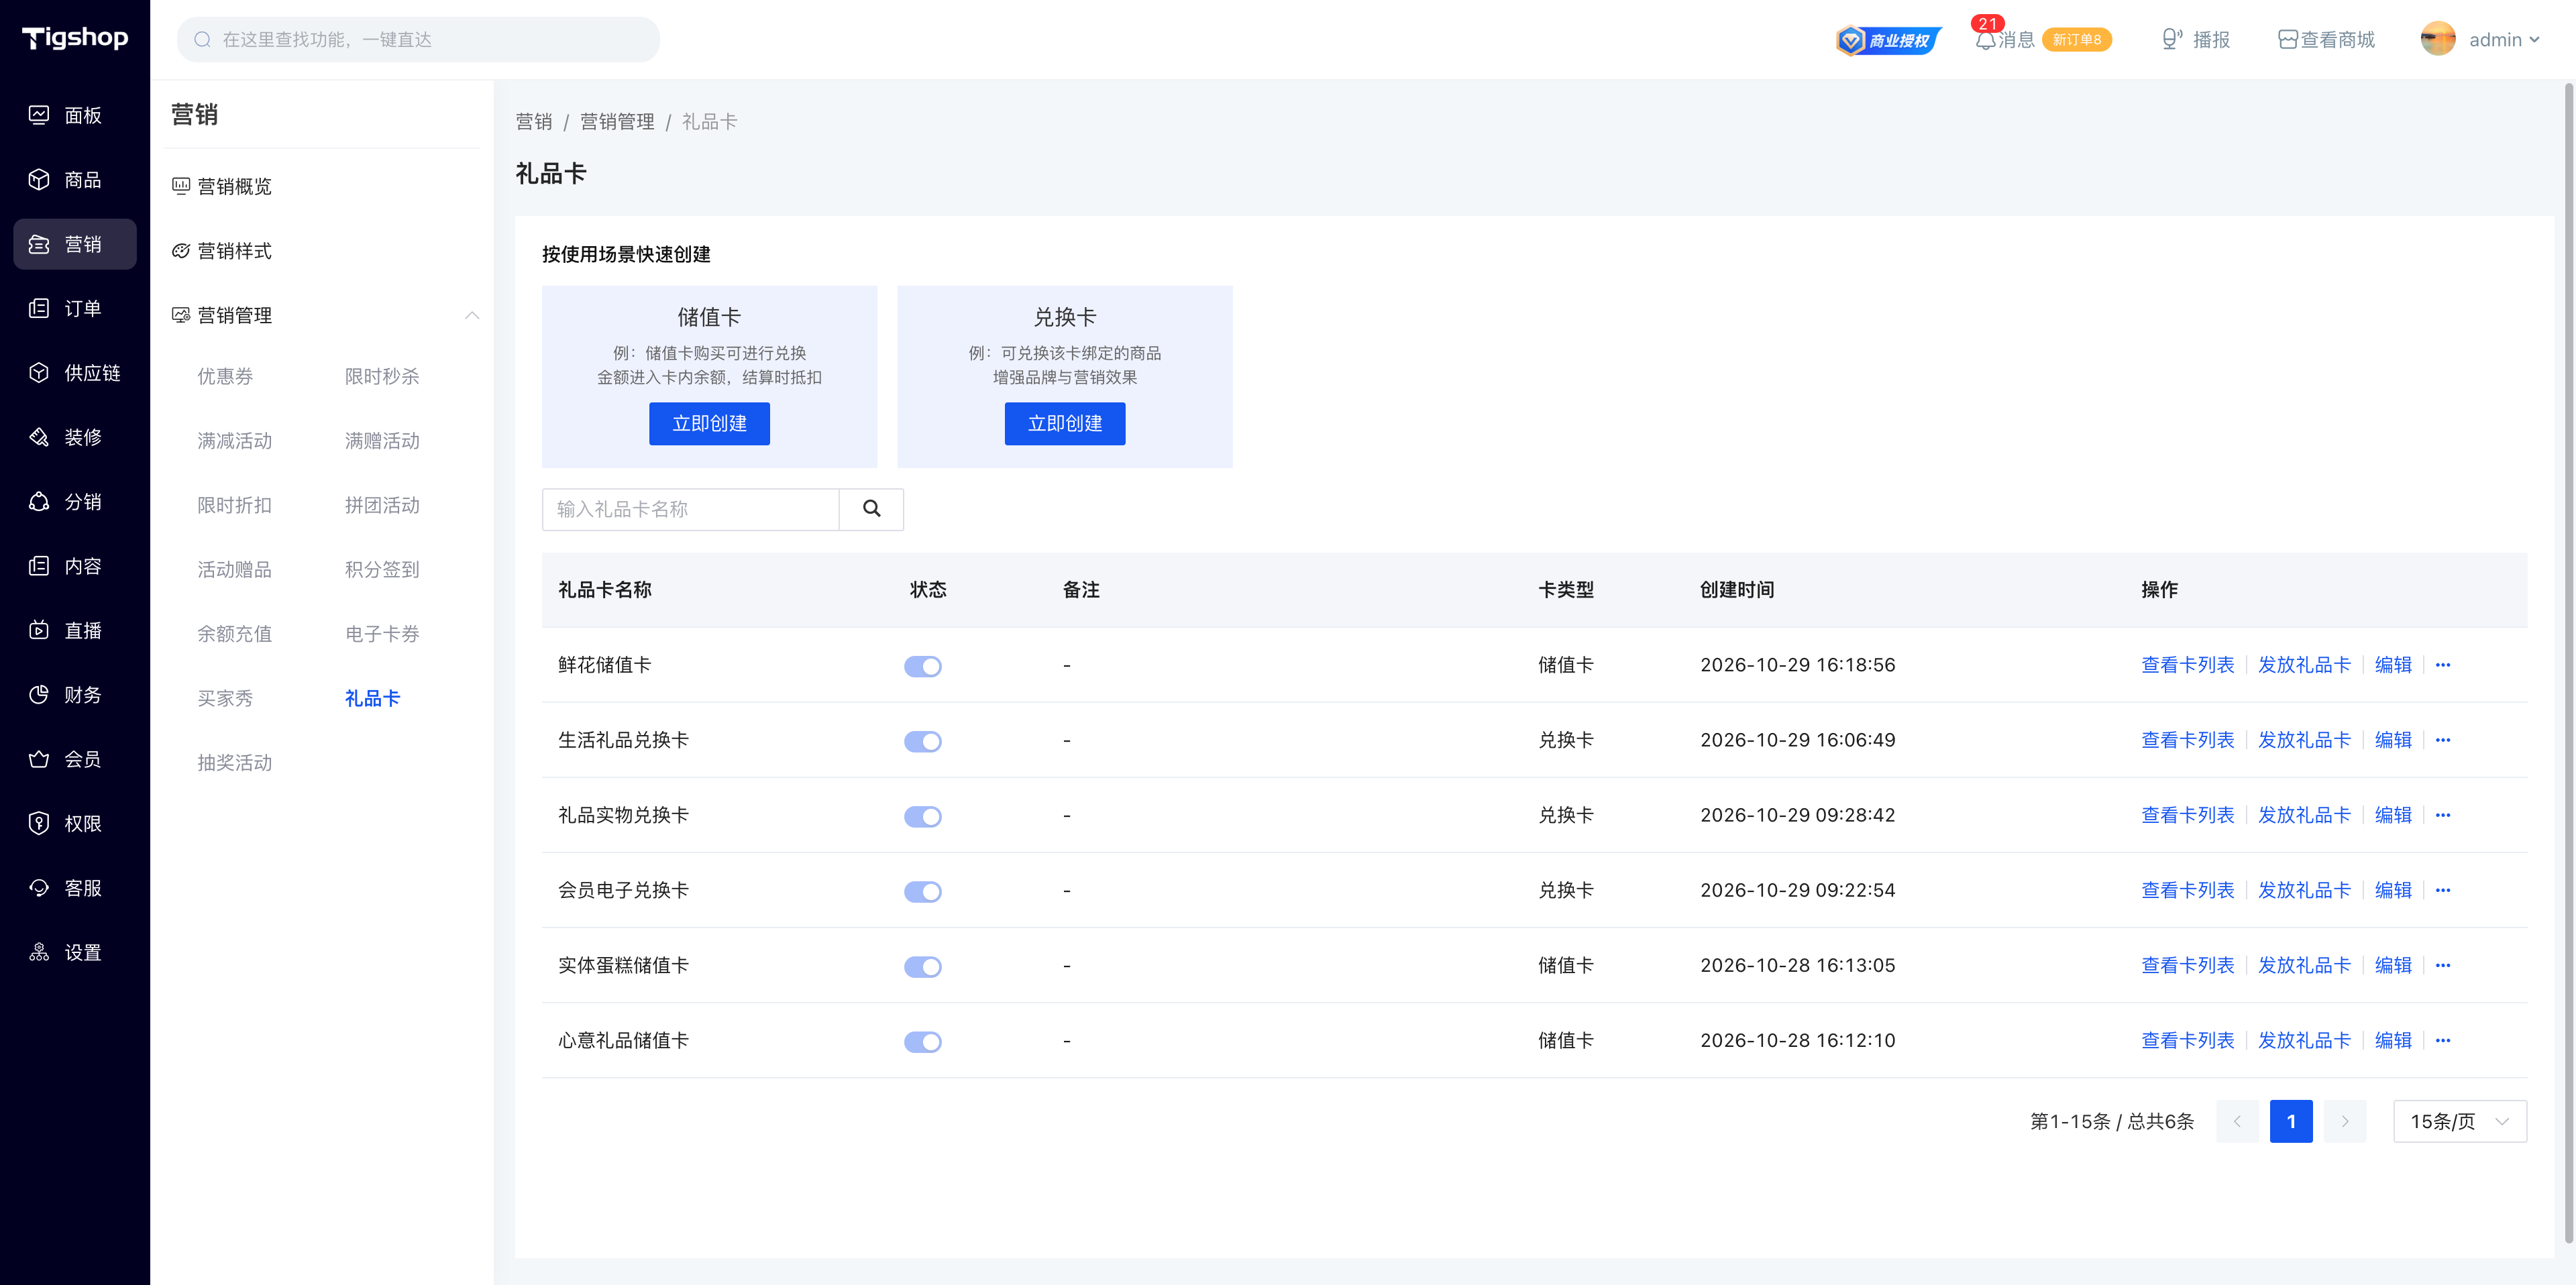Collapse the 营销管理 menu section

click(471, 316)
